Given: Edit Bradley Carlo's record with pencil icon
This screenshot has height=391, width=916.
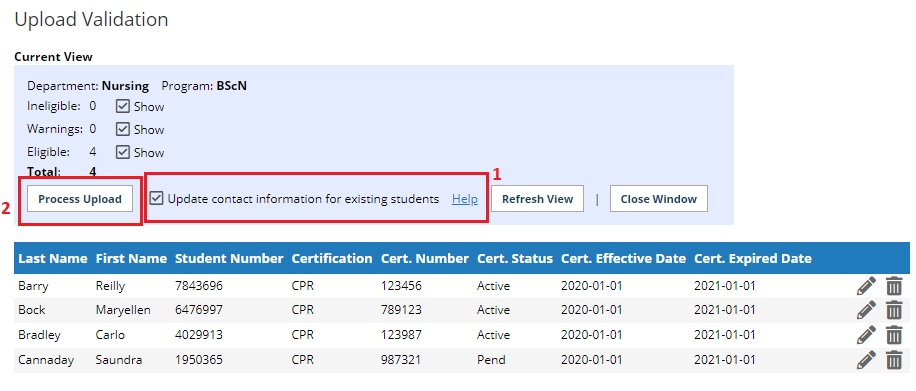Looking at the screenshot, I should [866, 335].
